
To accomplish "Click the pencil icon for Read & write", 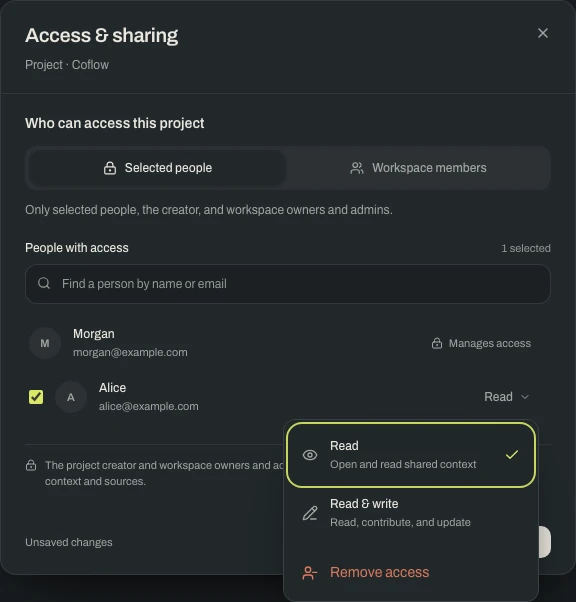I will coord(310,513).
